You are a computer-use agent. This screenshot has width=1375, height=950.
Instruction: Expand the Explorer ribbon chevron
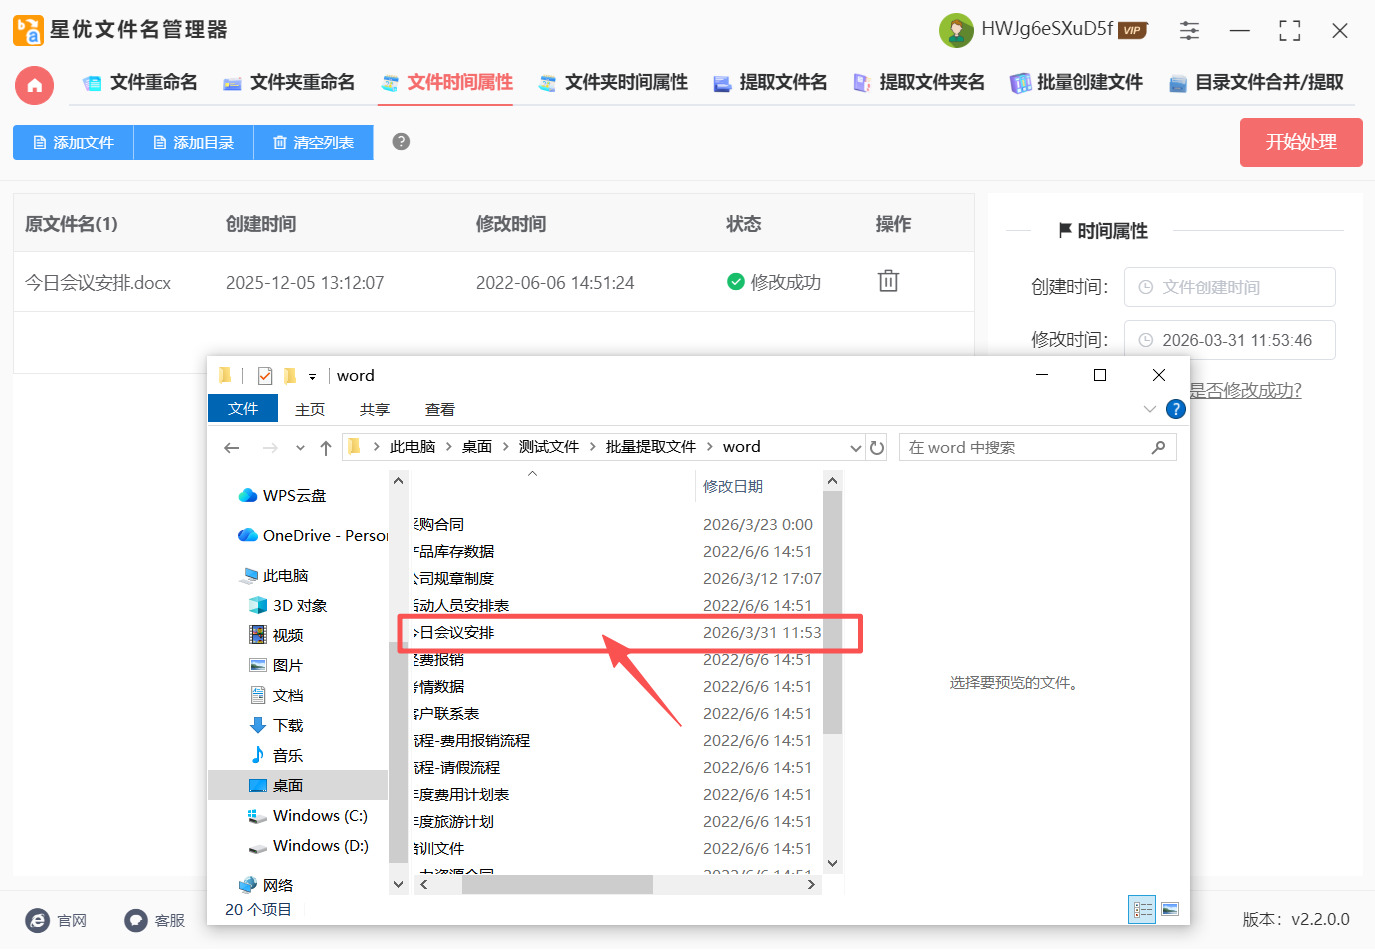tap(1149, 409)
